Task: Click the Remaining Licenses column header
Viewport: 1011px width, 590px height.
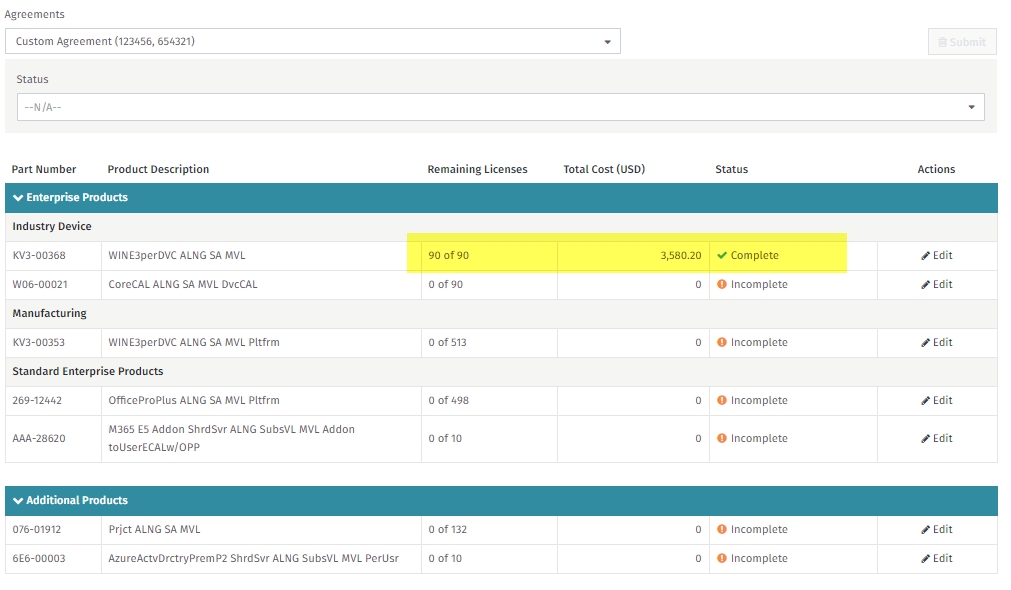Action: [x=477, y=170]
